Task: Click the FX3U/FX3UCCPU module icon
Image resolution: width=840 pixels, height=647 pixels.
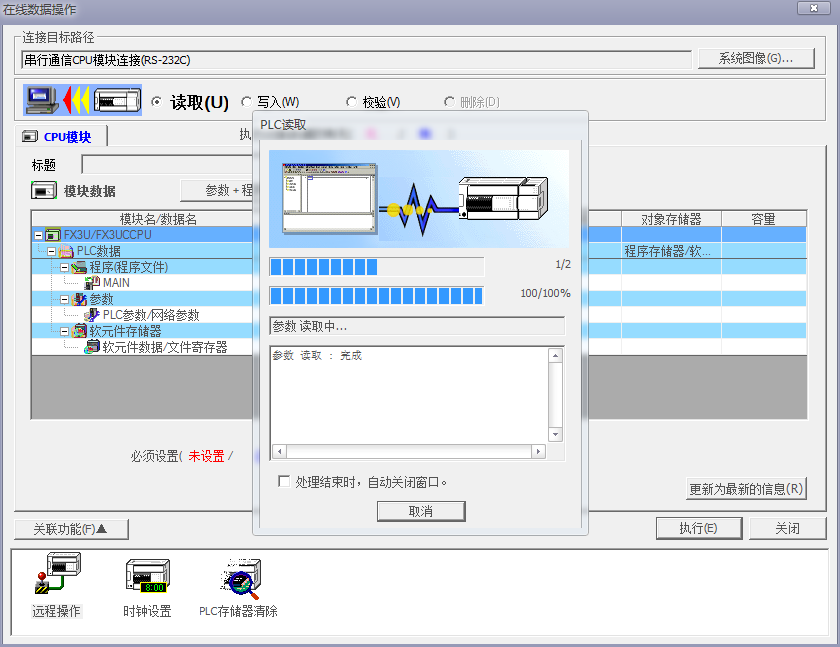Action: [53, 235]
